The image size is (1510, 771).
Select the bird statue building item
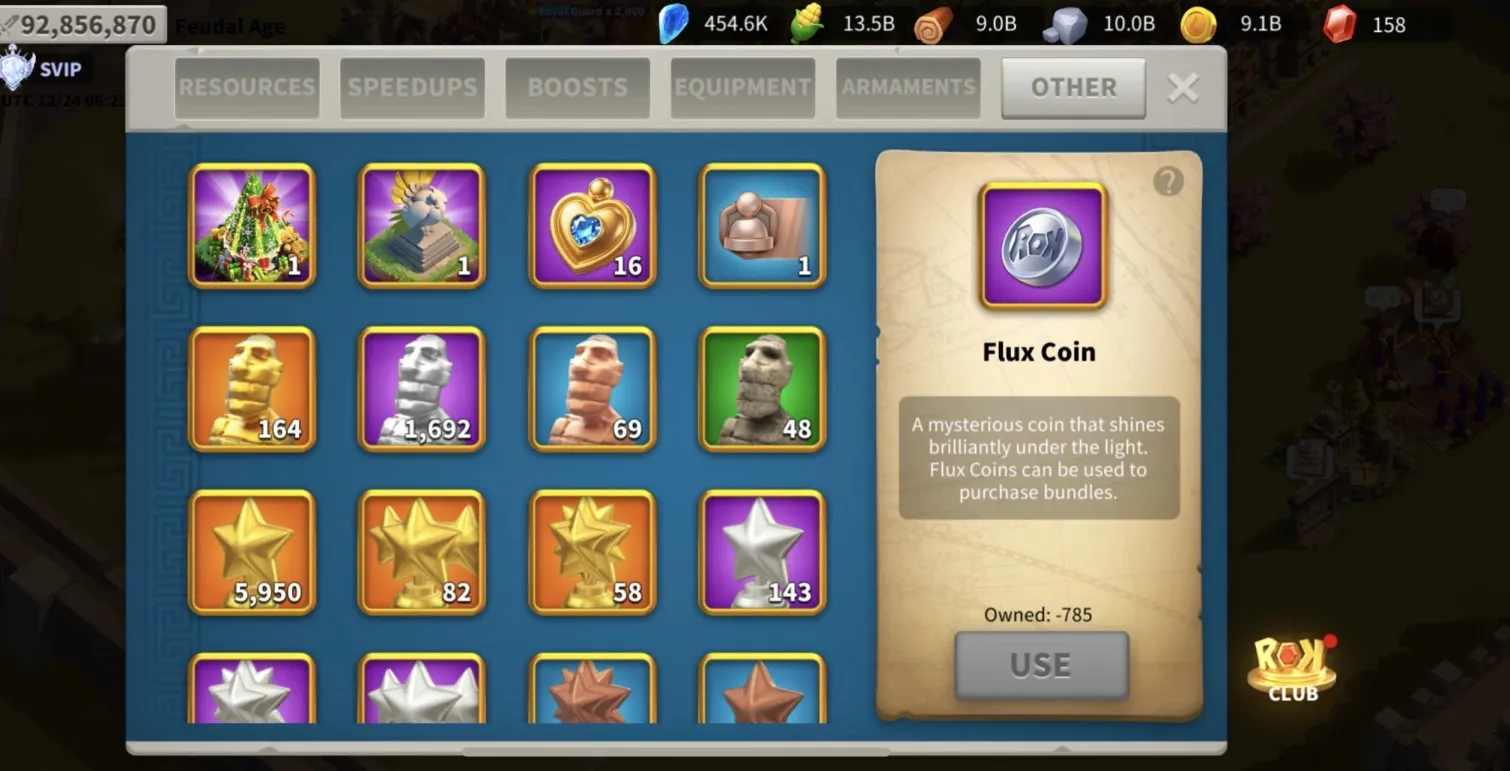point(422,226)
